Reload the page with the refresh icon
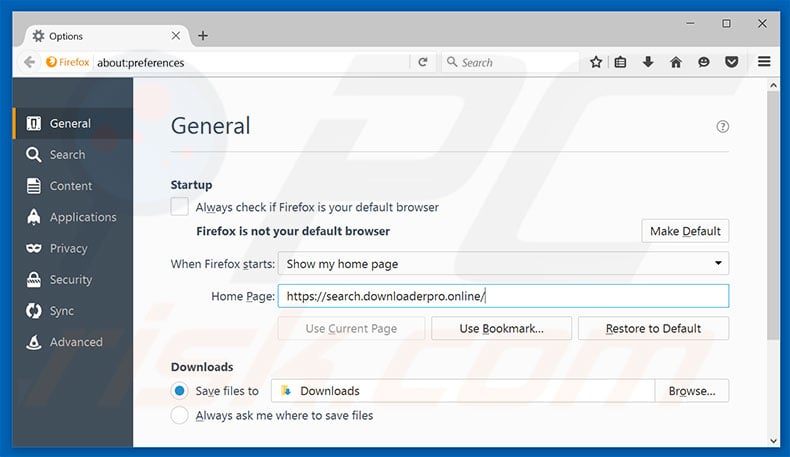This screenshot has width=790, height=457. (x=423, y=62)
